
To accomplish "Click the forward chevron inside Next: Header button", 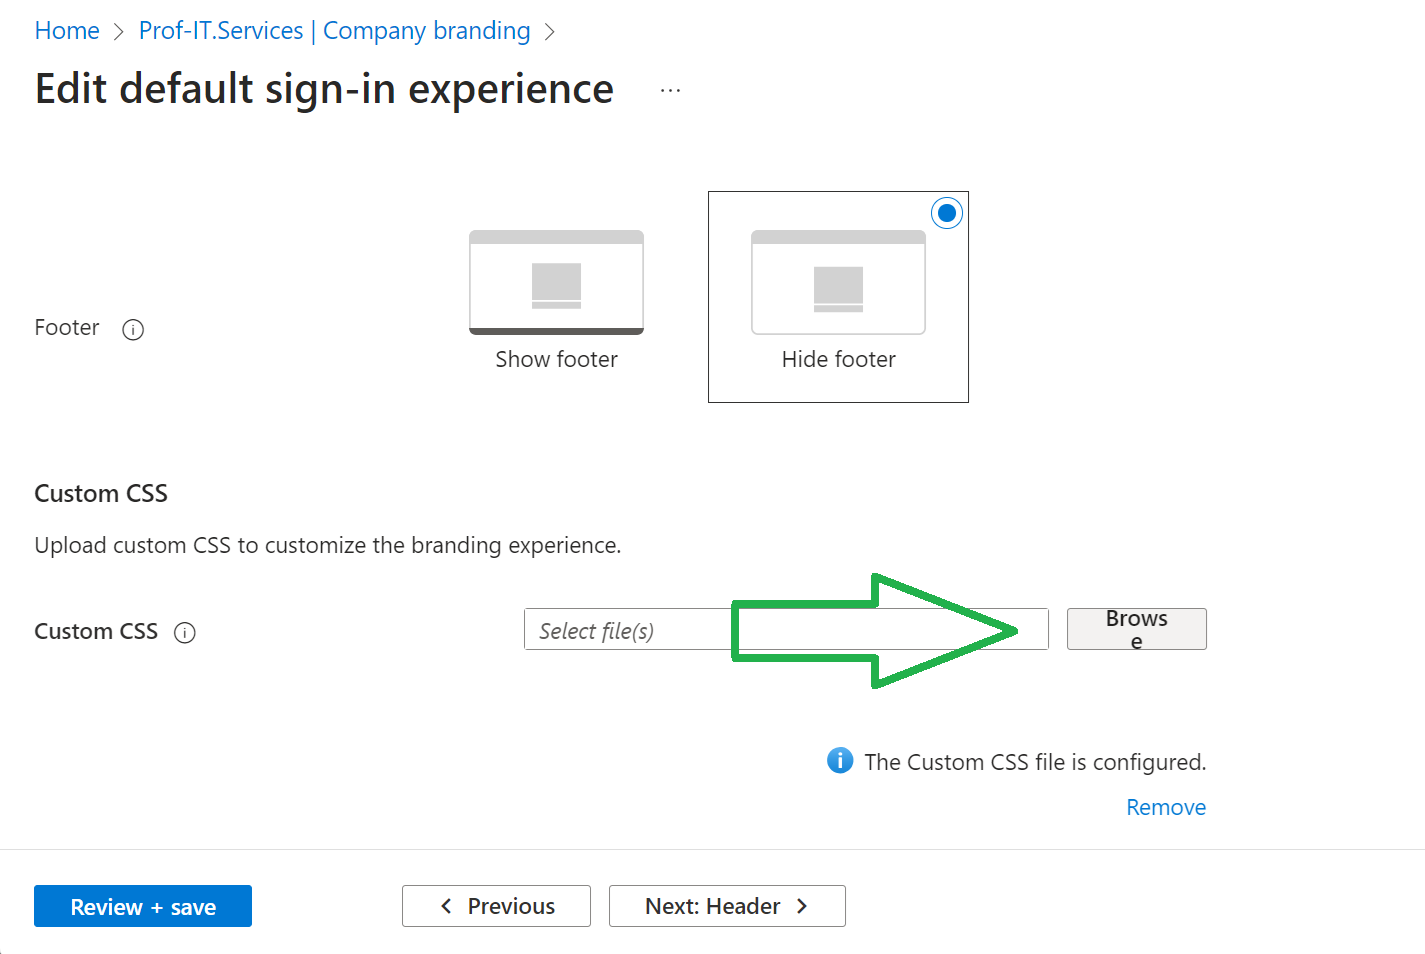I will click(x=801, y=906).
